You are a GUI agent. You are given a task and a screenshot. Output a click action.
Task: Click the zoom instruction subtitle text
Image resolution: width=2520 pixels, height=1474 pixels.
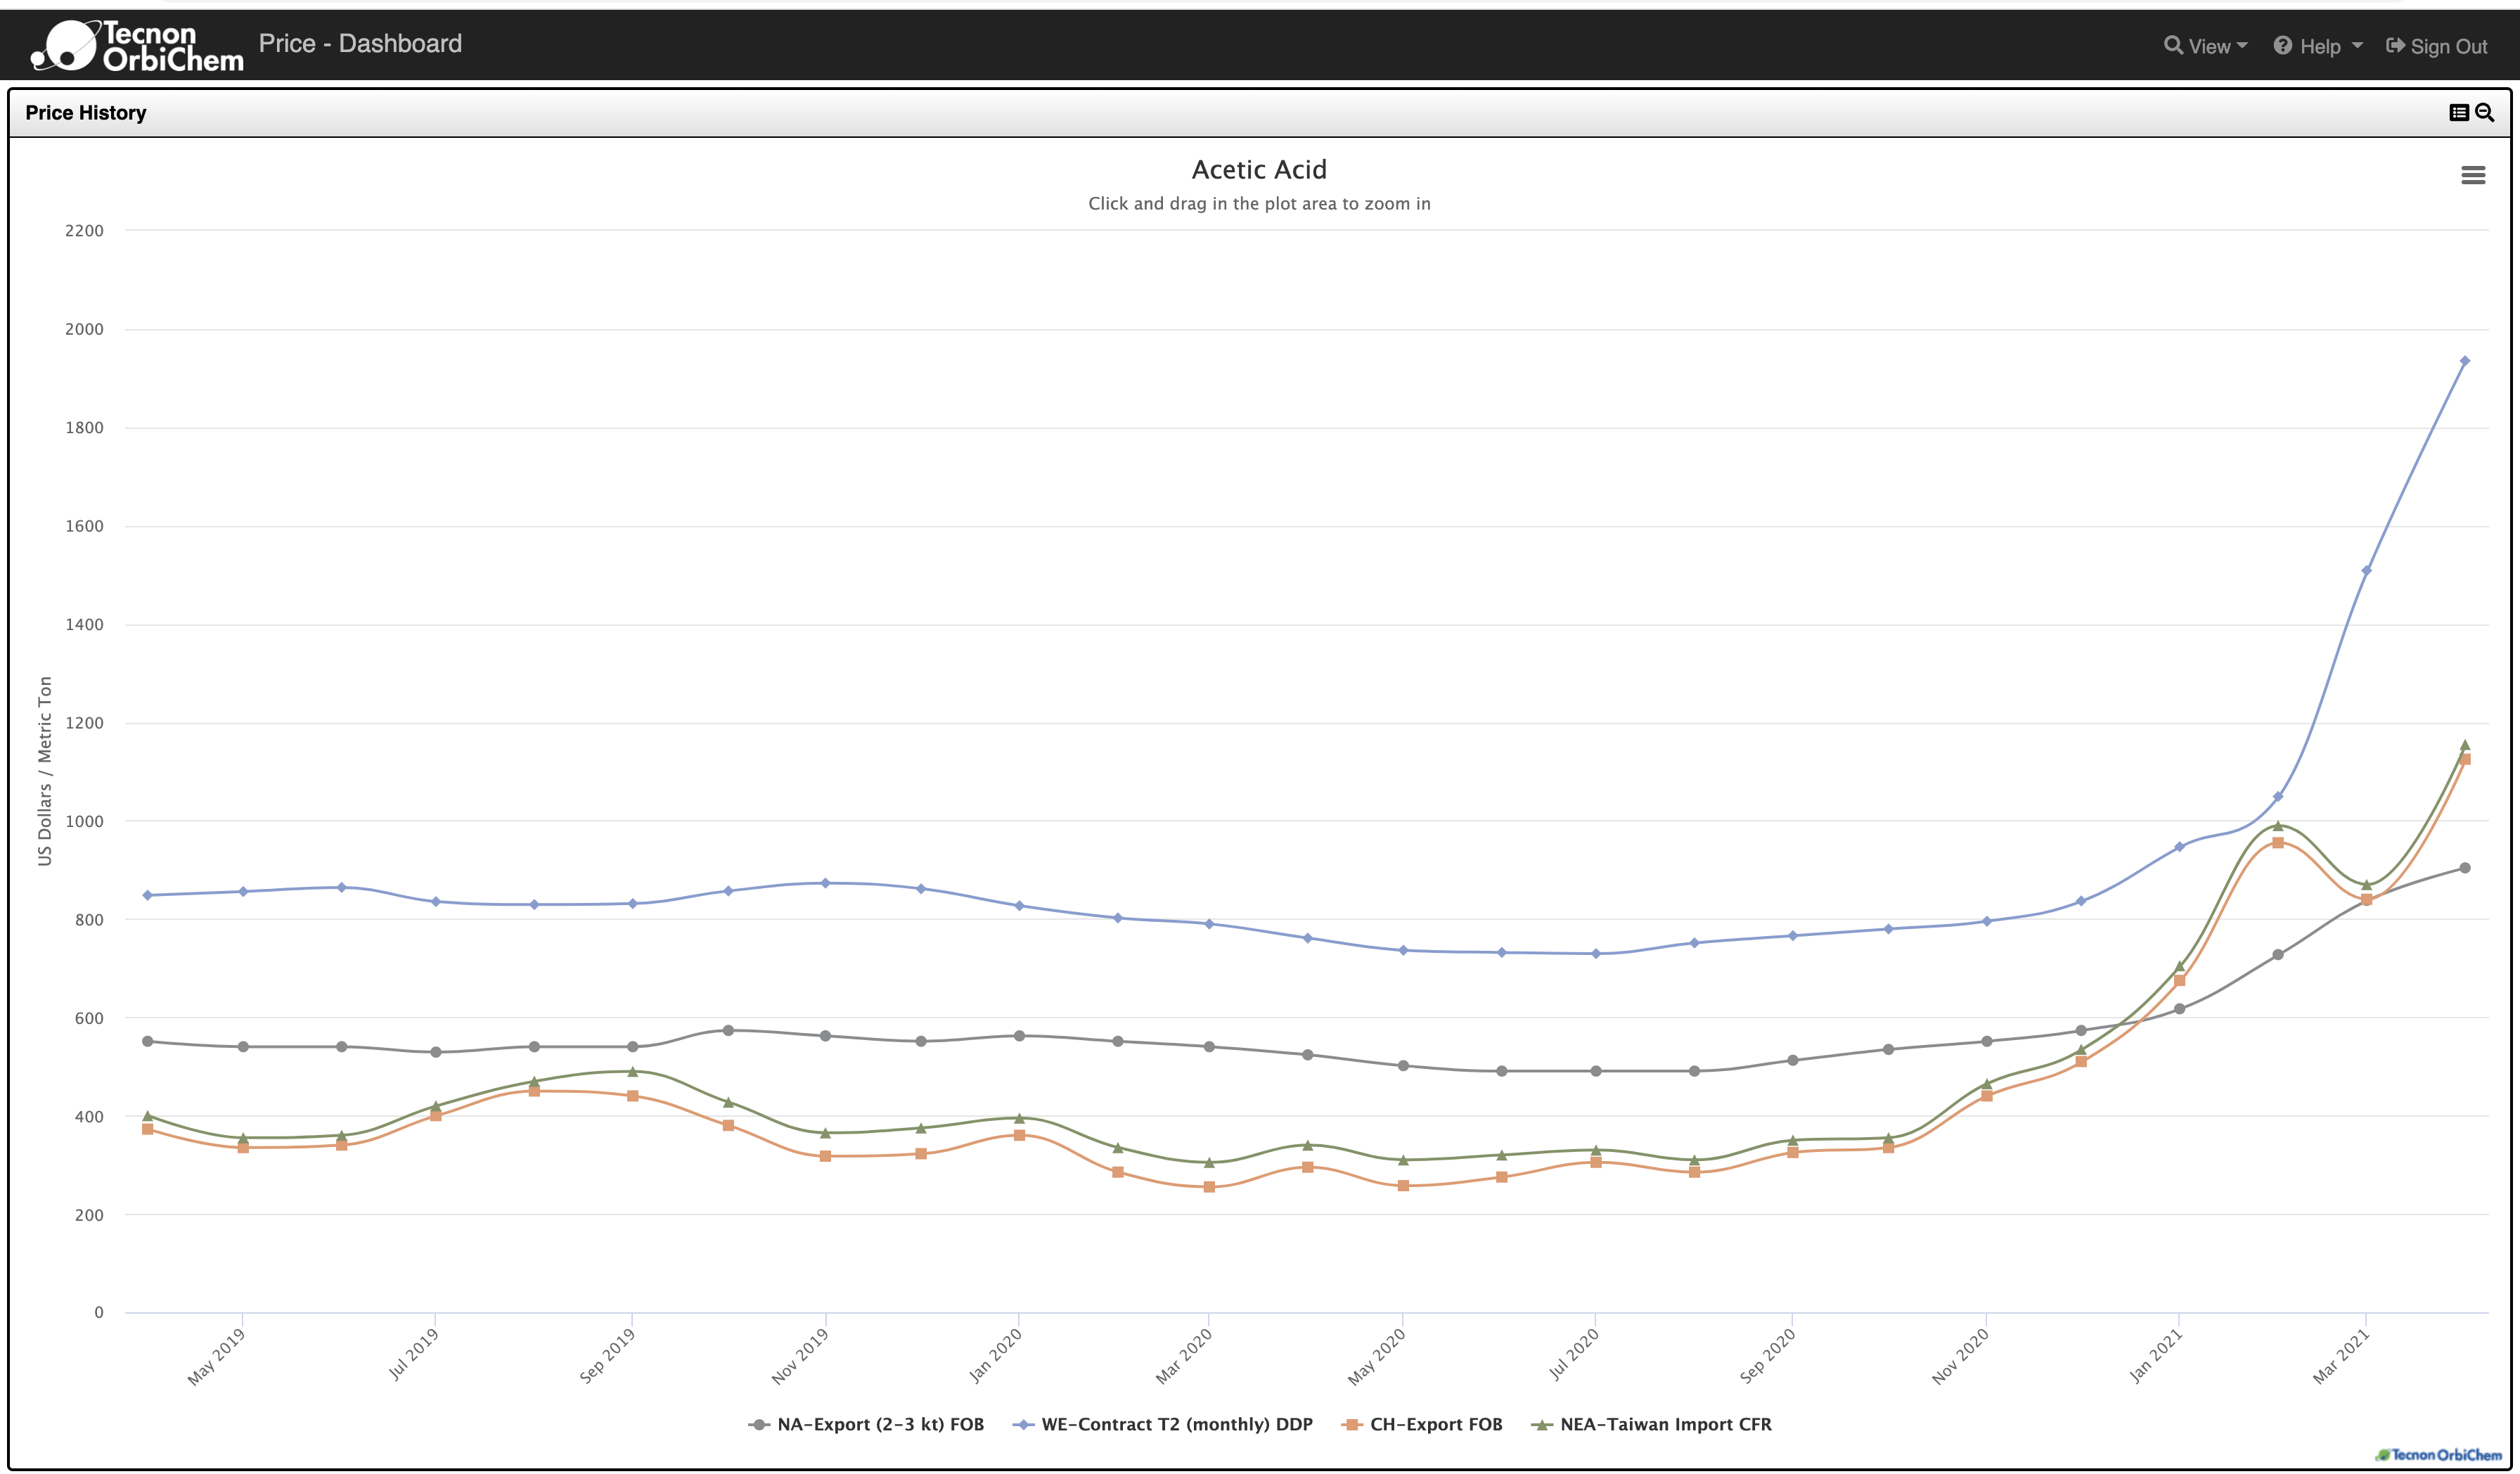click(1259, 204)
